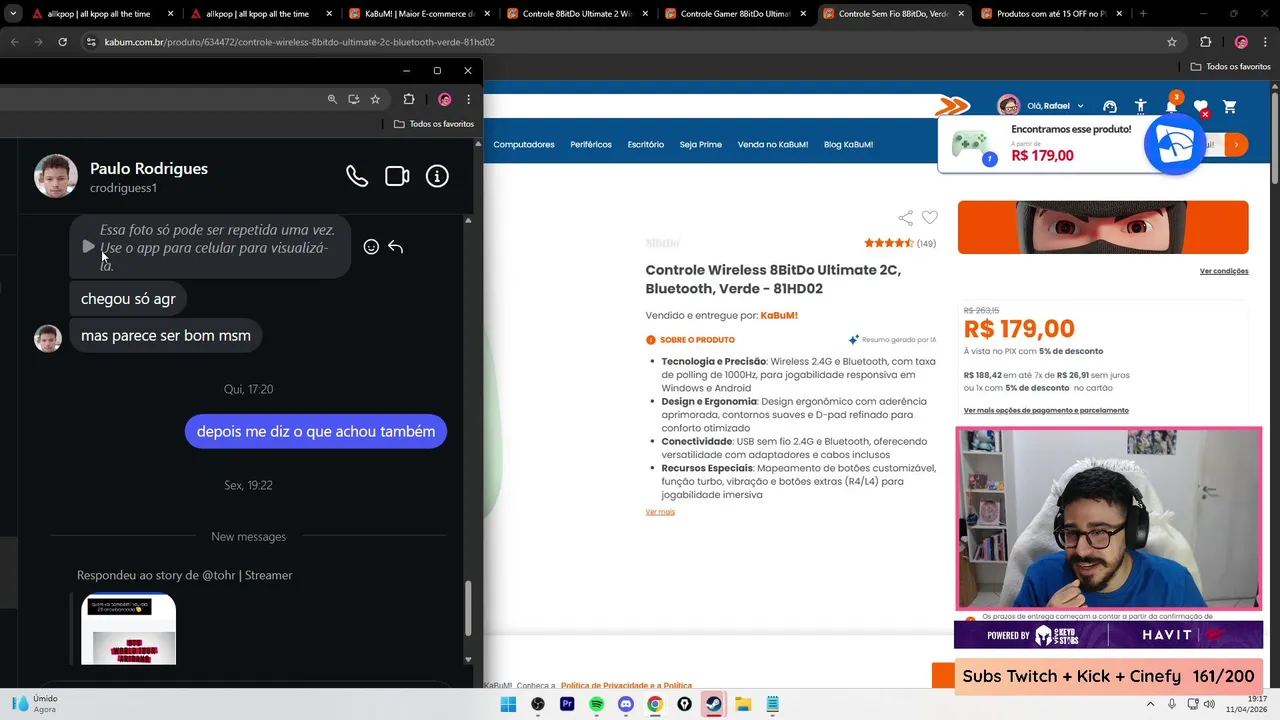Image resolution: width=1280 pixels, height=720 pixels.
Task: Reload the KaBuM product page
Action: click(62, 42)
